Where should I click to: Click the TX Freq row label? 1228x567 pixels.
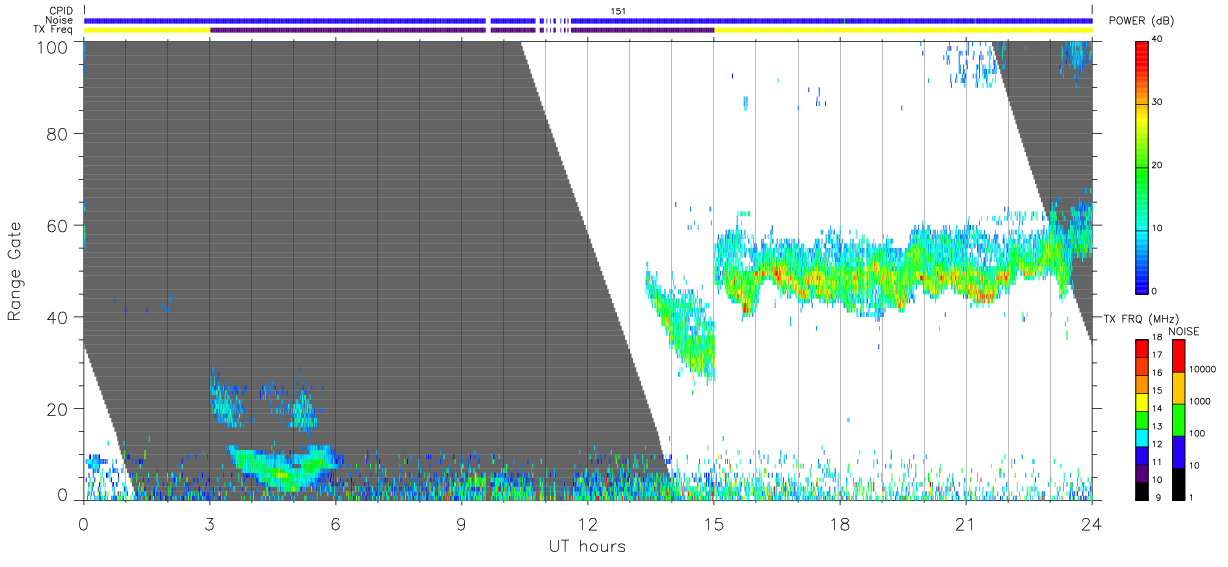(54, 29)
